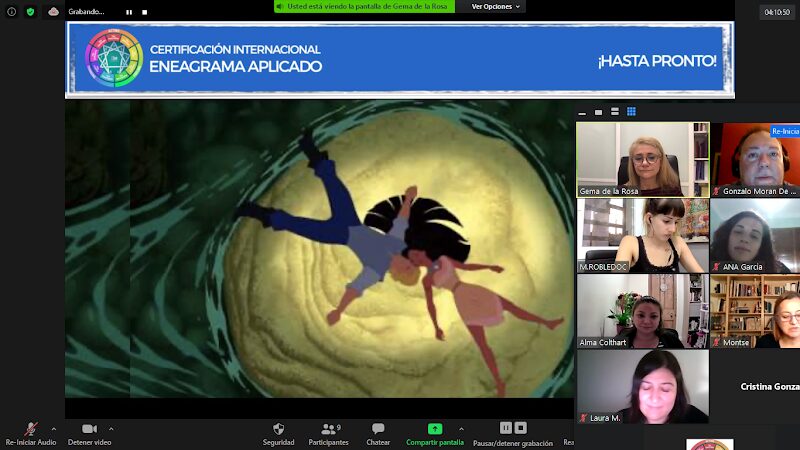Click the speaker icon in the sharing notice
This screenshot has height=450, width=800.
pos(280,7)
